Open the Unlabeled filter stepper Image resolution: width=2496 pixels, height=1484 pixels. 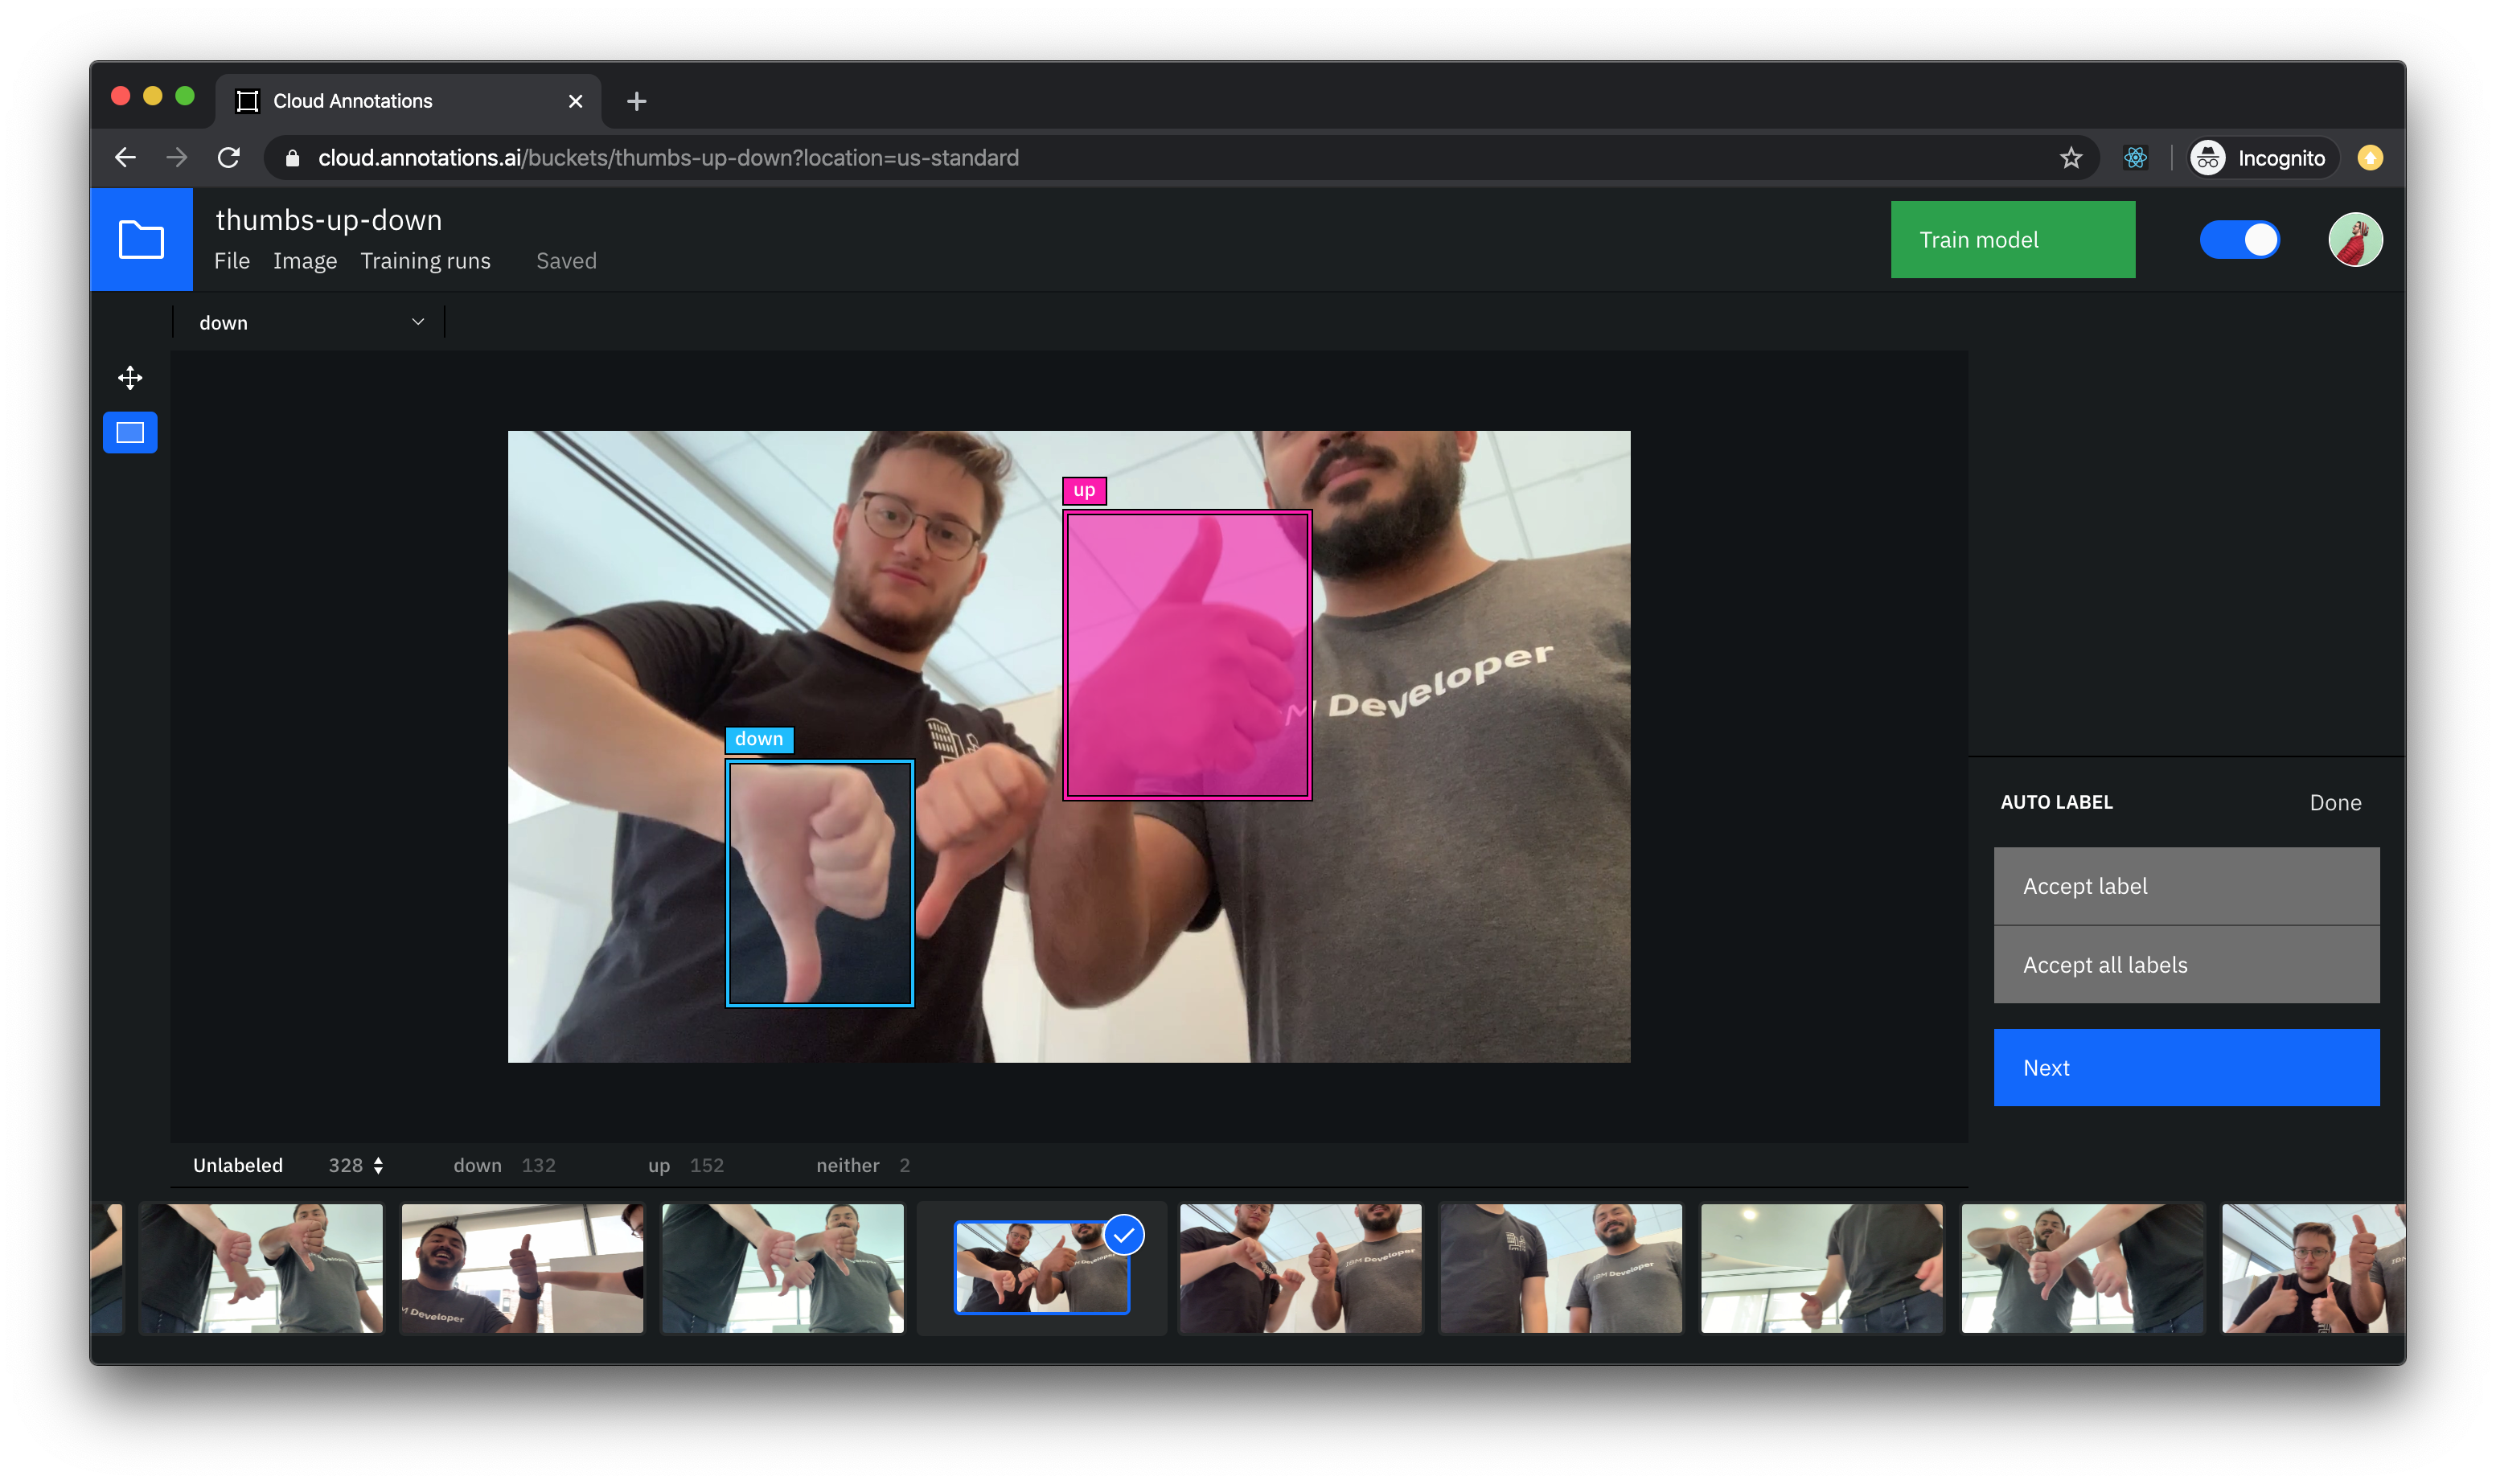378,1165
